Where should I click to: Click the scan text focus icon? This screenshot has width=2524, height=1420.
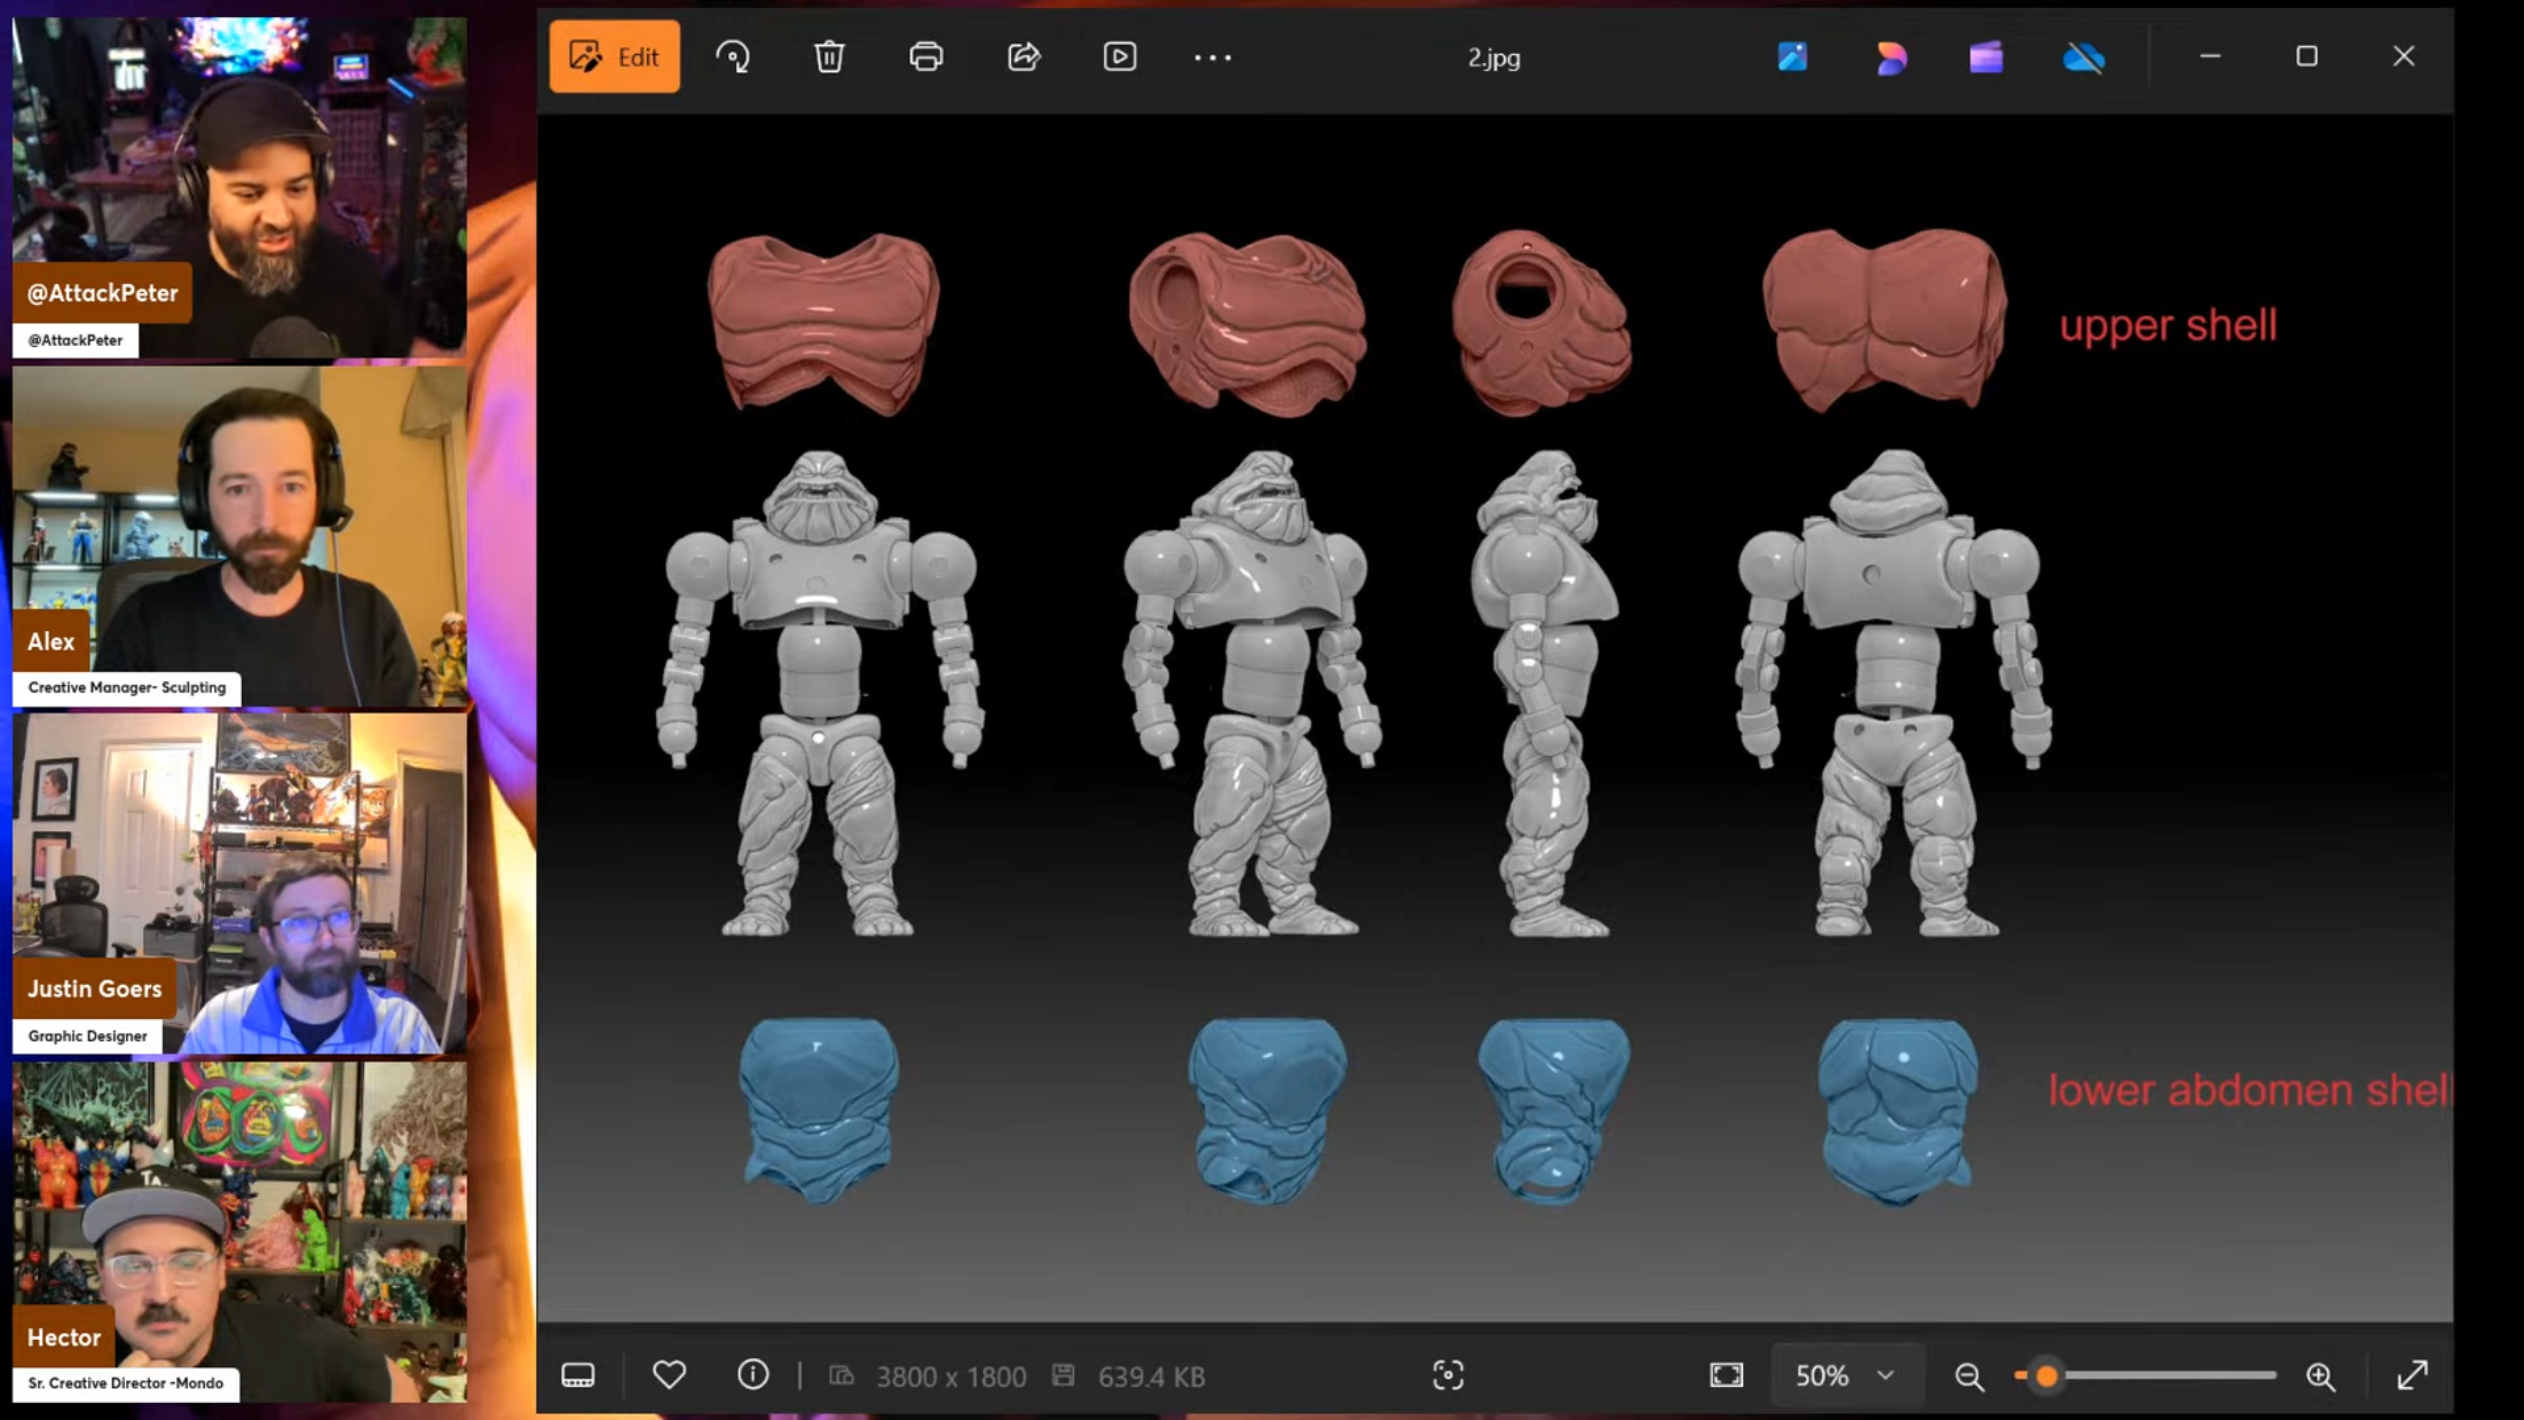coord(1448,1376)
